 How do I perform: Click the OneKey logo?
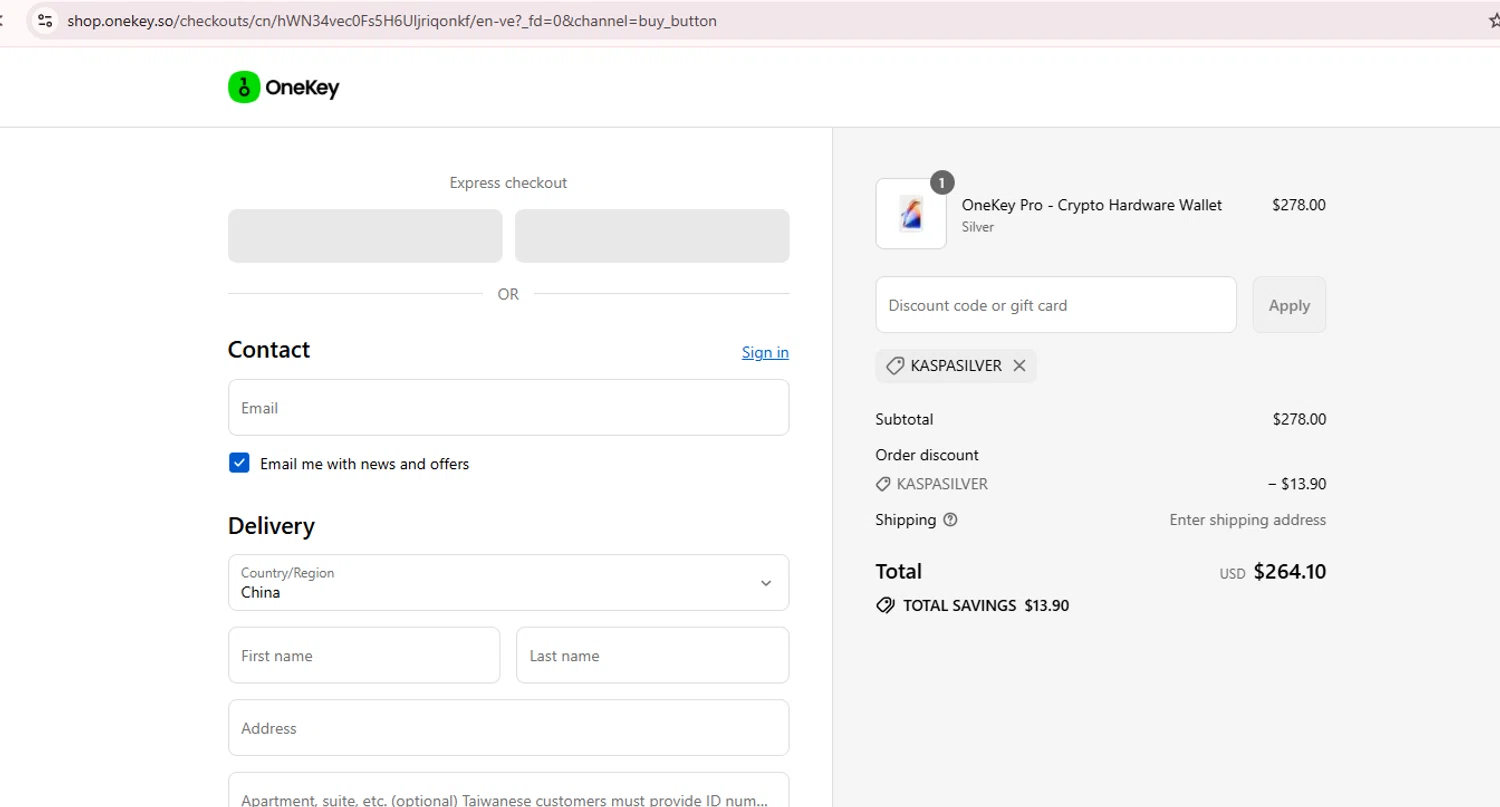(284, 88)
